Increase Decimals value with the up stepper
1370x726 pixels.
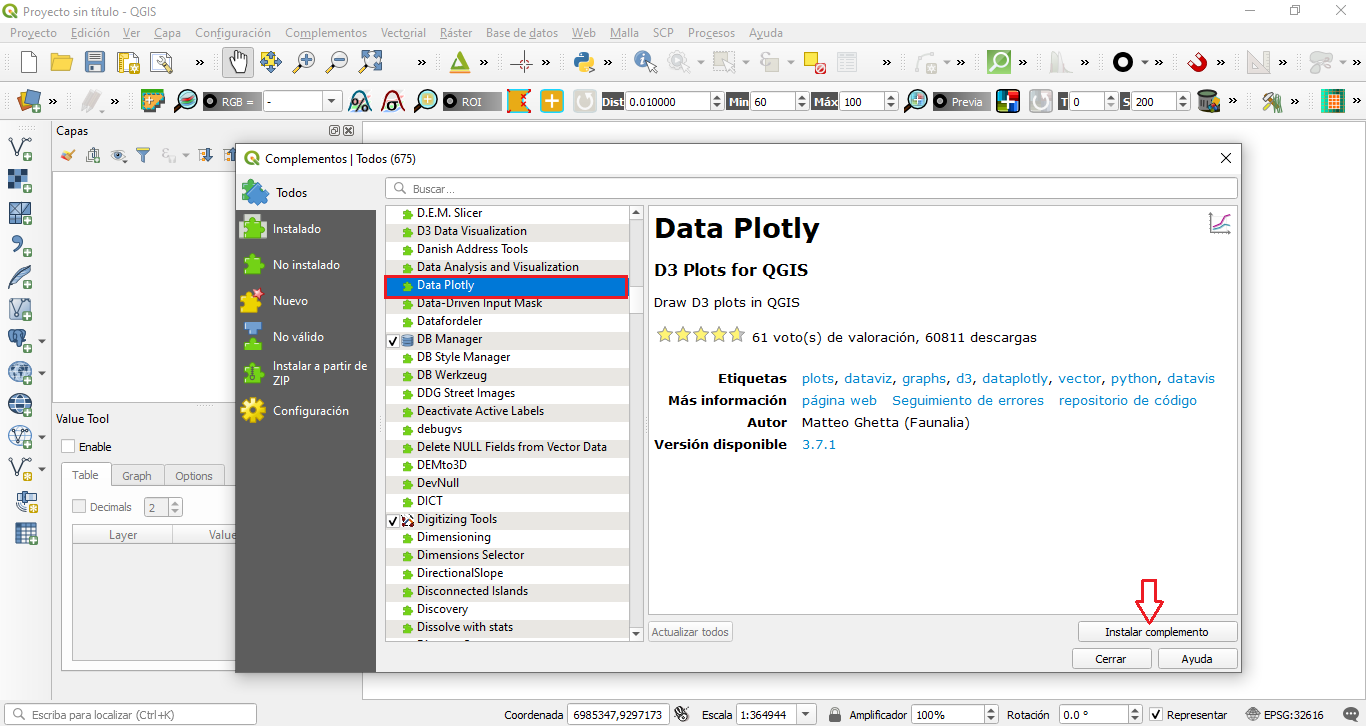(175, 502)
